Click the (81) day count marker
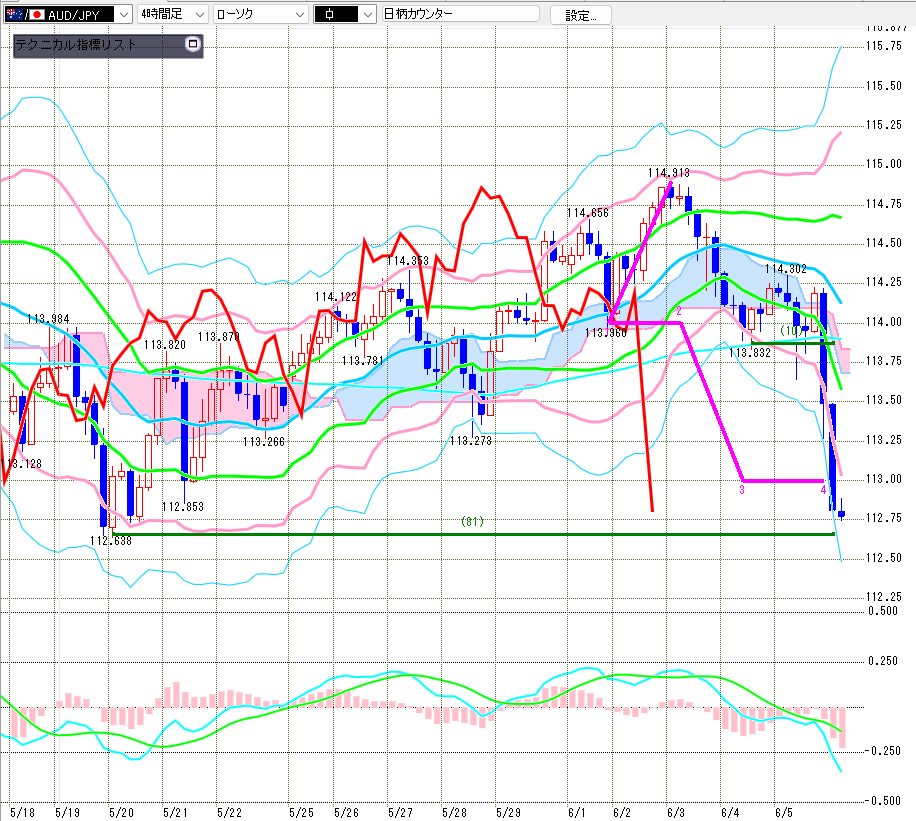This screenshot has height=821, width=916. tap(472, 521)
